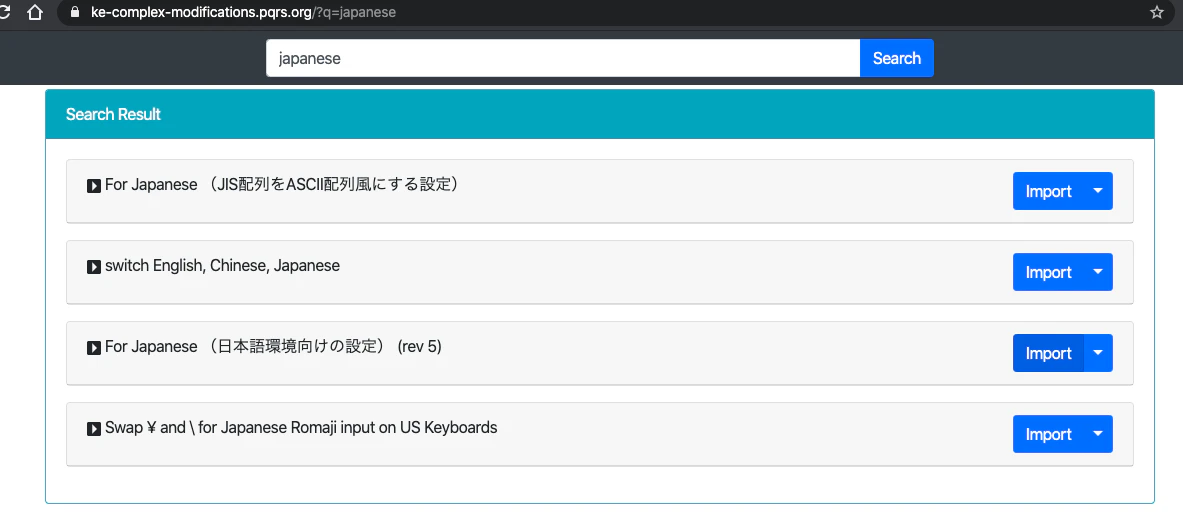Image resolution: width=1183 pixels, height=519 pixels.
Task: Expand switch English, Chinese, Japanese triangle
Action: coord(94,267)
